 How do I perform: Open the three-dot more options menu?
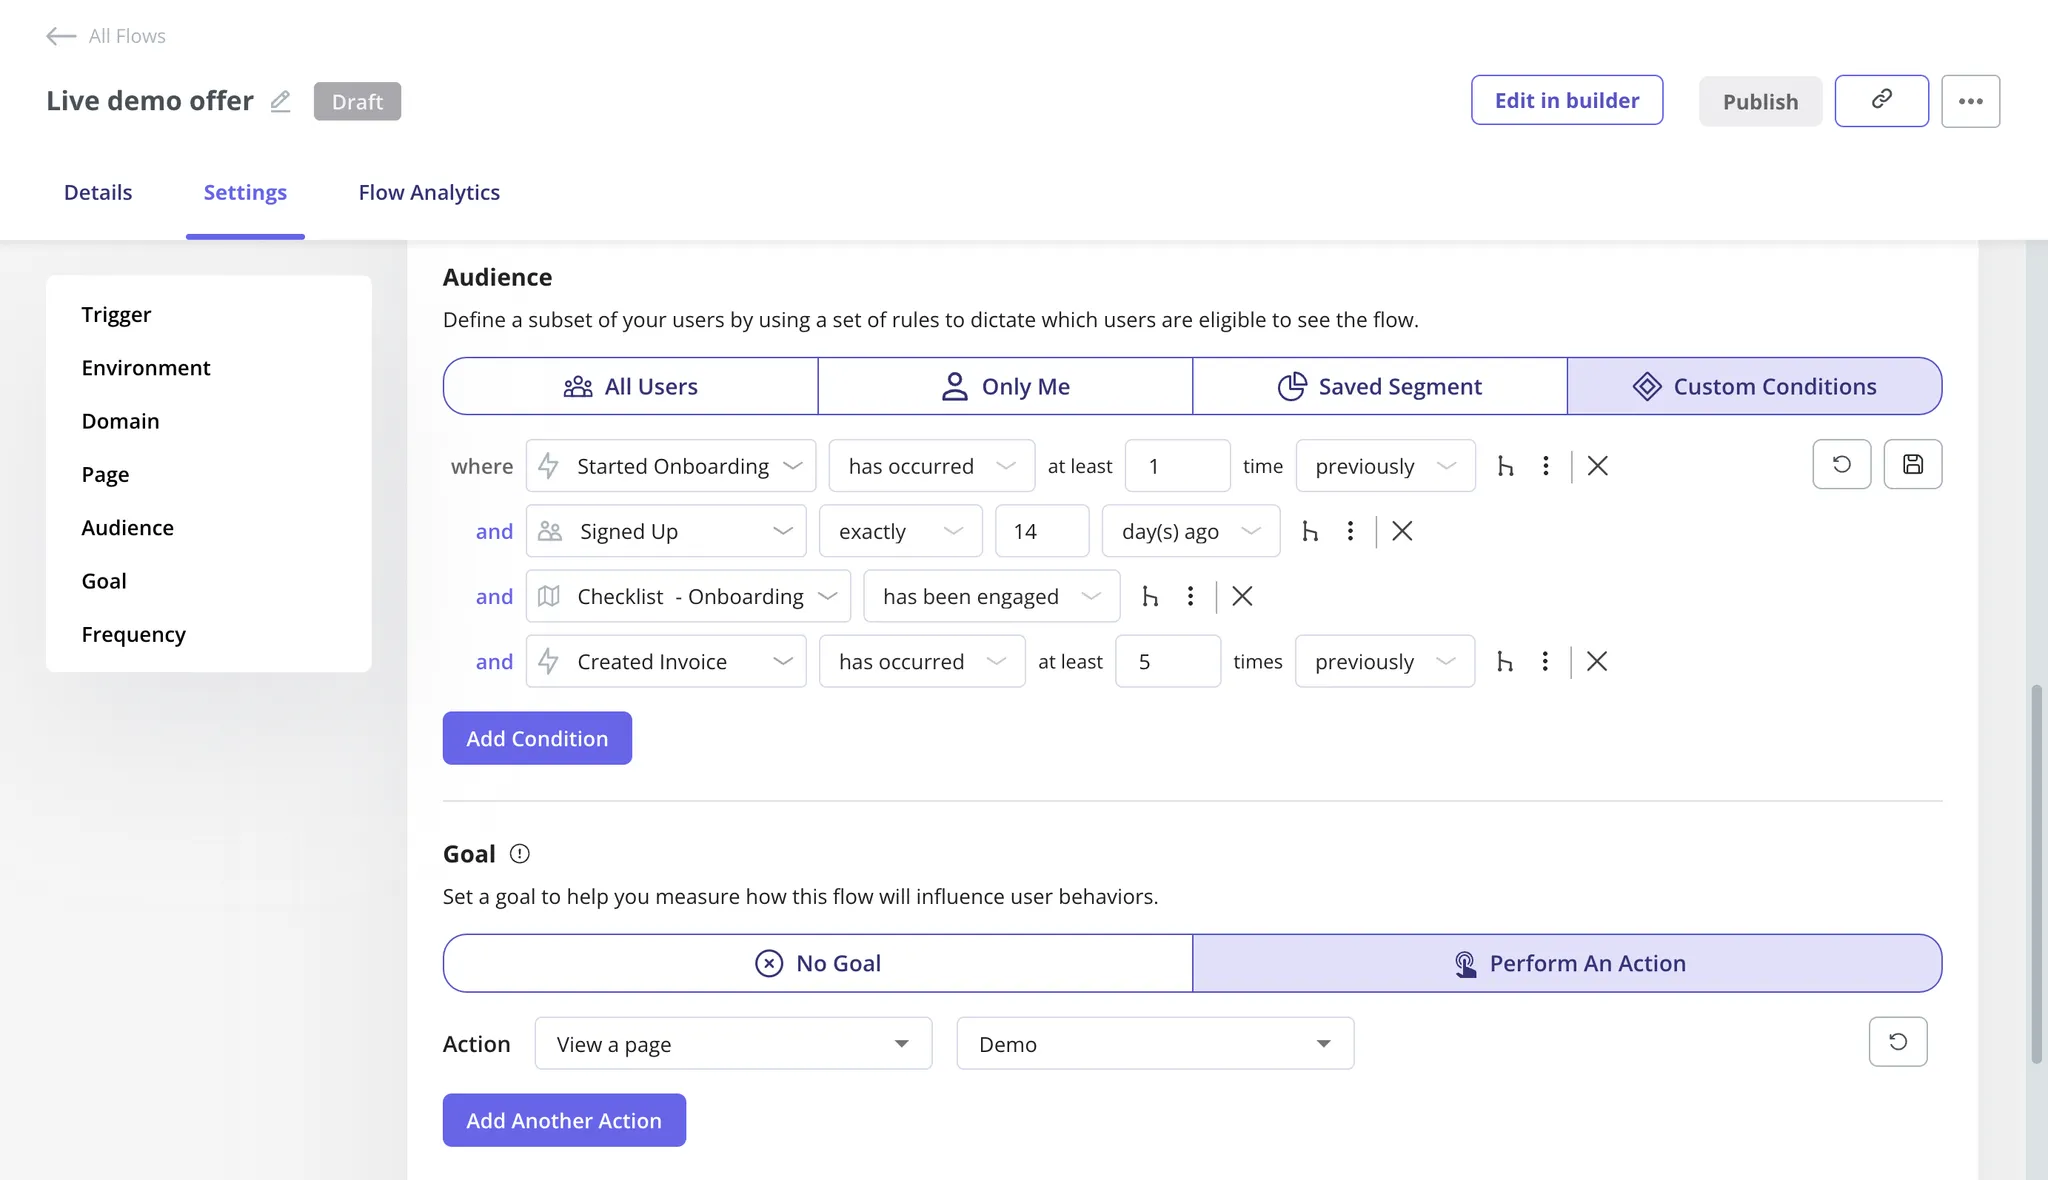coord(1970,101)
